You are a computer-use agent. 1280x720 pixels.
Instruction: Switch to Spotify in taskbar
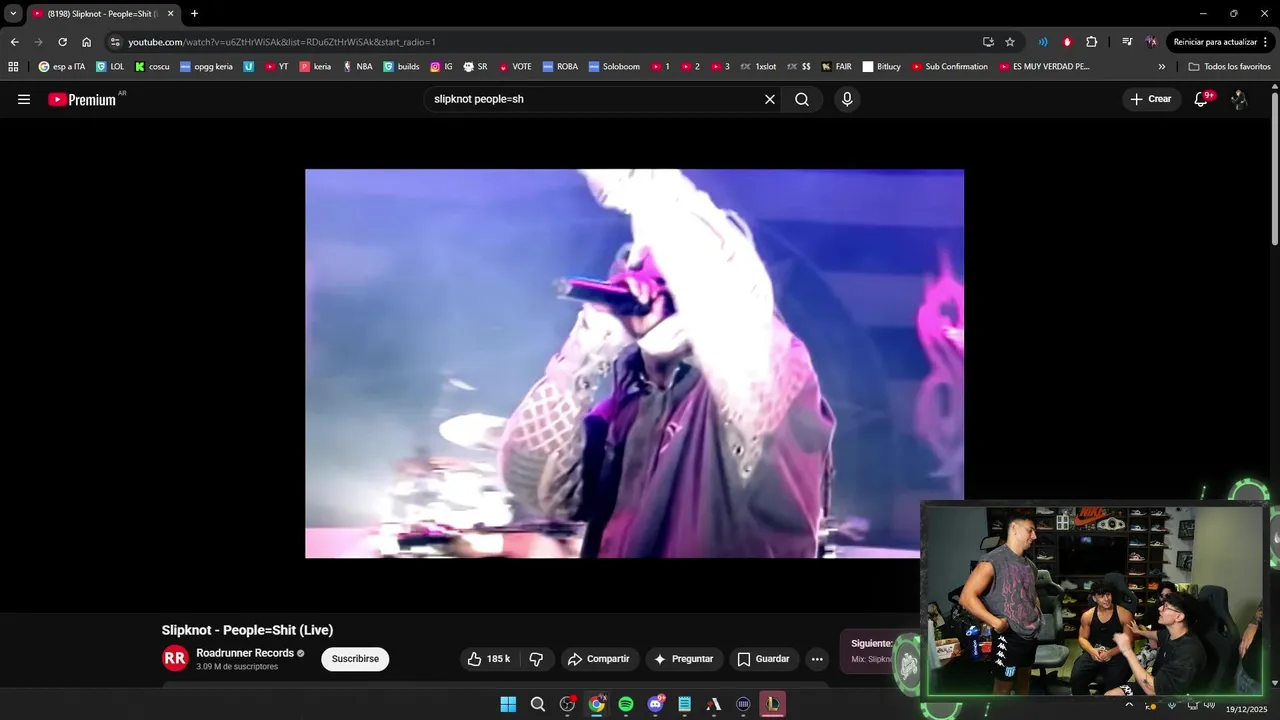pos(626,704)
